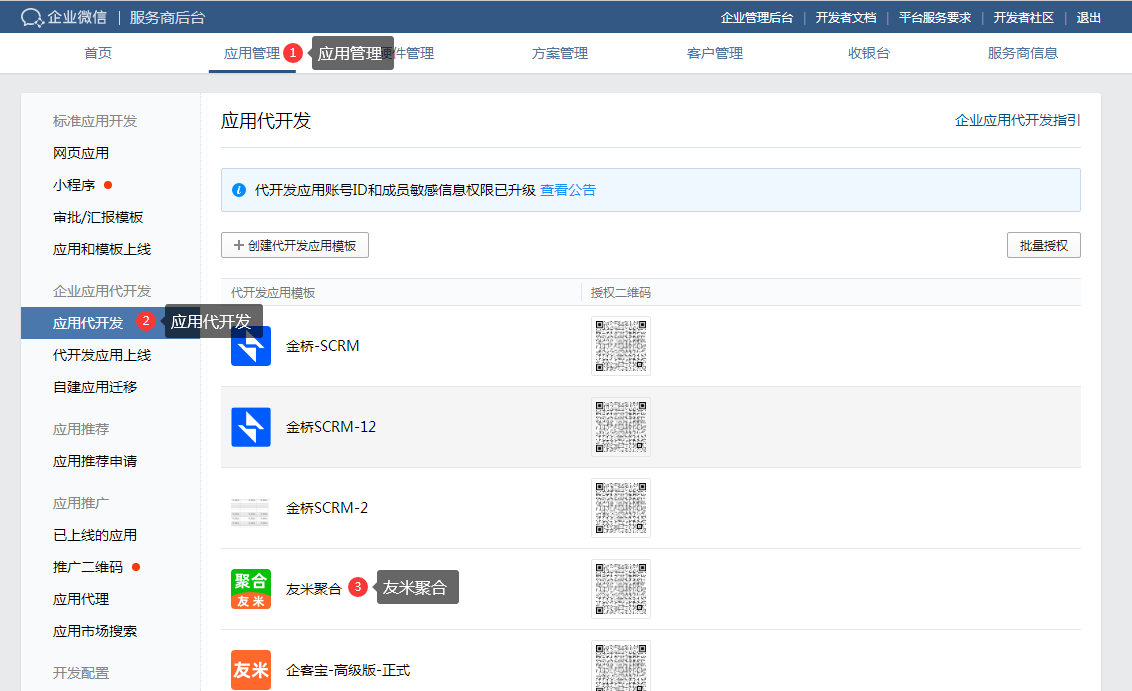This screenshot has height=691, width=1132.
Task: Go to the 首页 tab
Action: coord(98,53)
